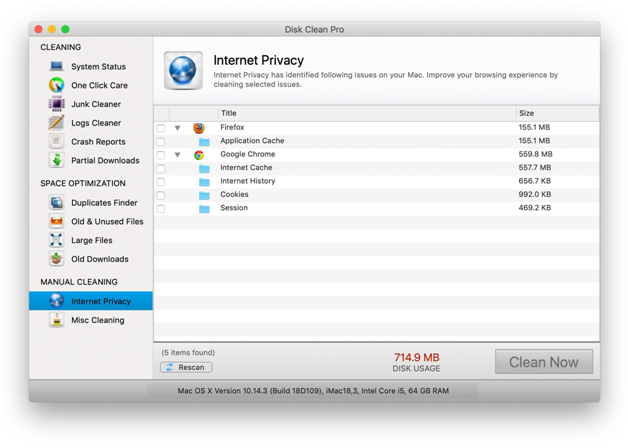Check the Firefox row checkbox

click(x=161, y=128)
